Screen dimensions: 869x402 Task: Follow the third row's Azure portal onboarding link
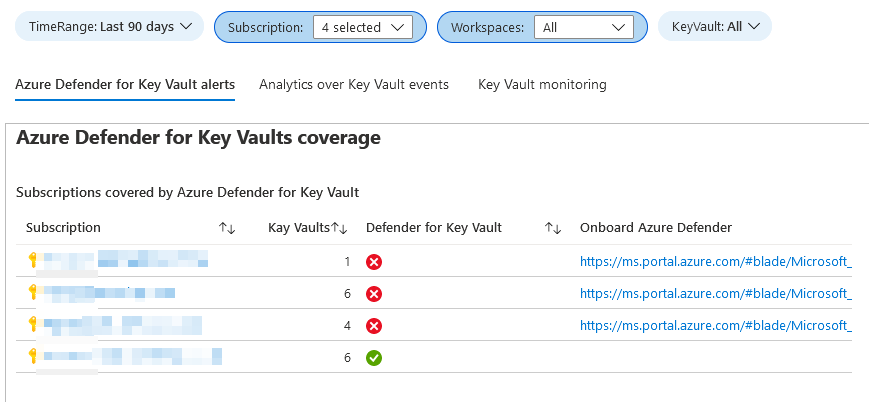pyautogui.click(x=715, y=326)
